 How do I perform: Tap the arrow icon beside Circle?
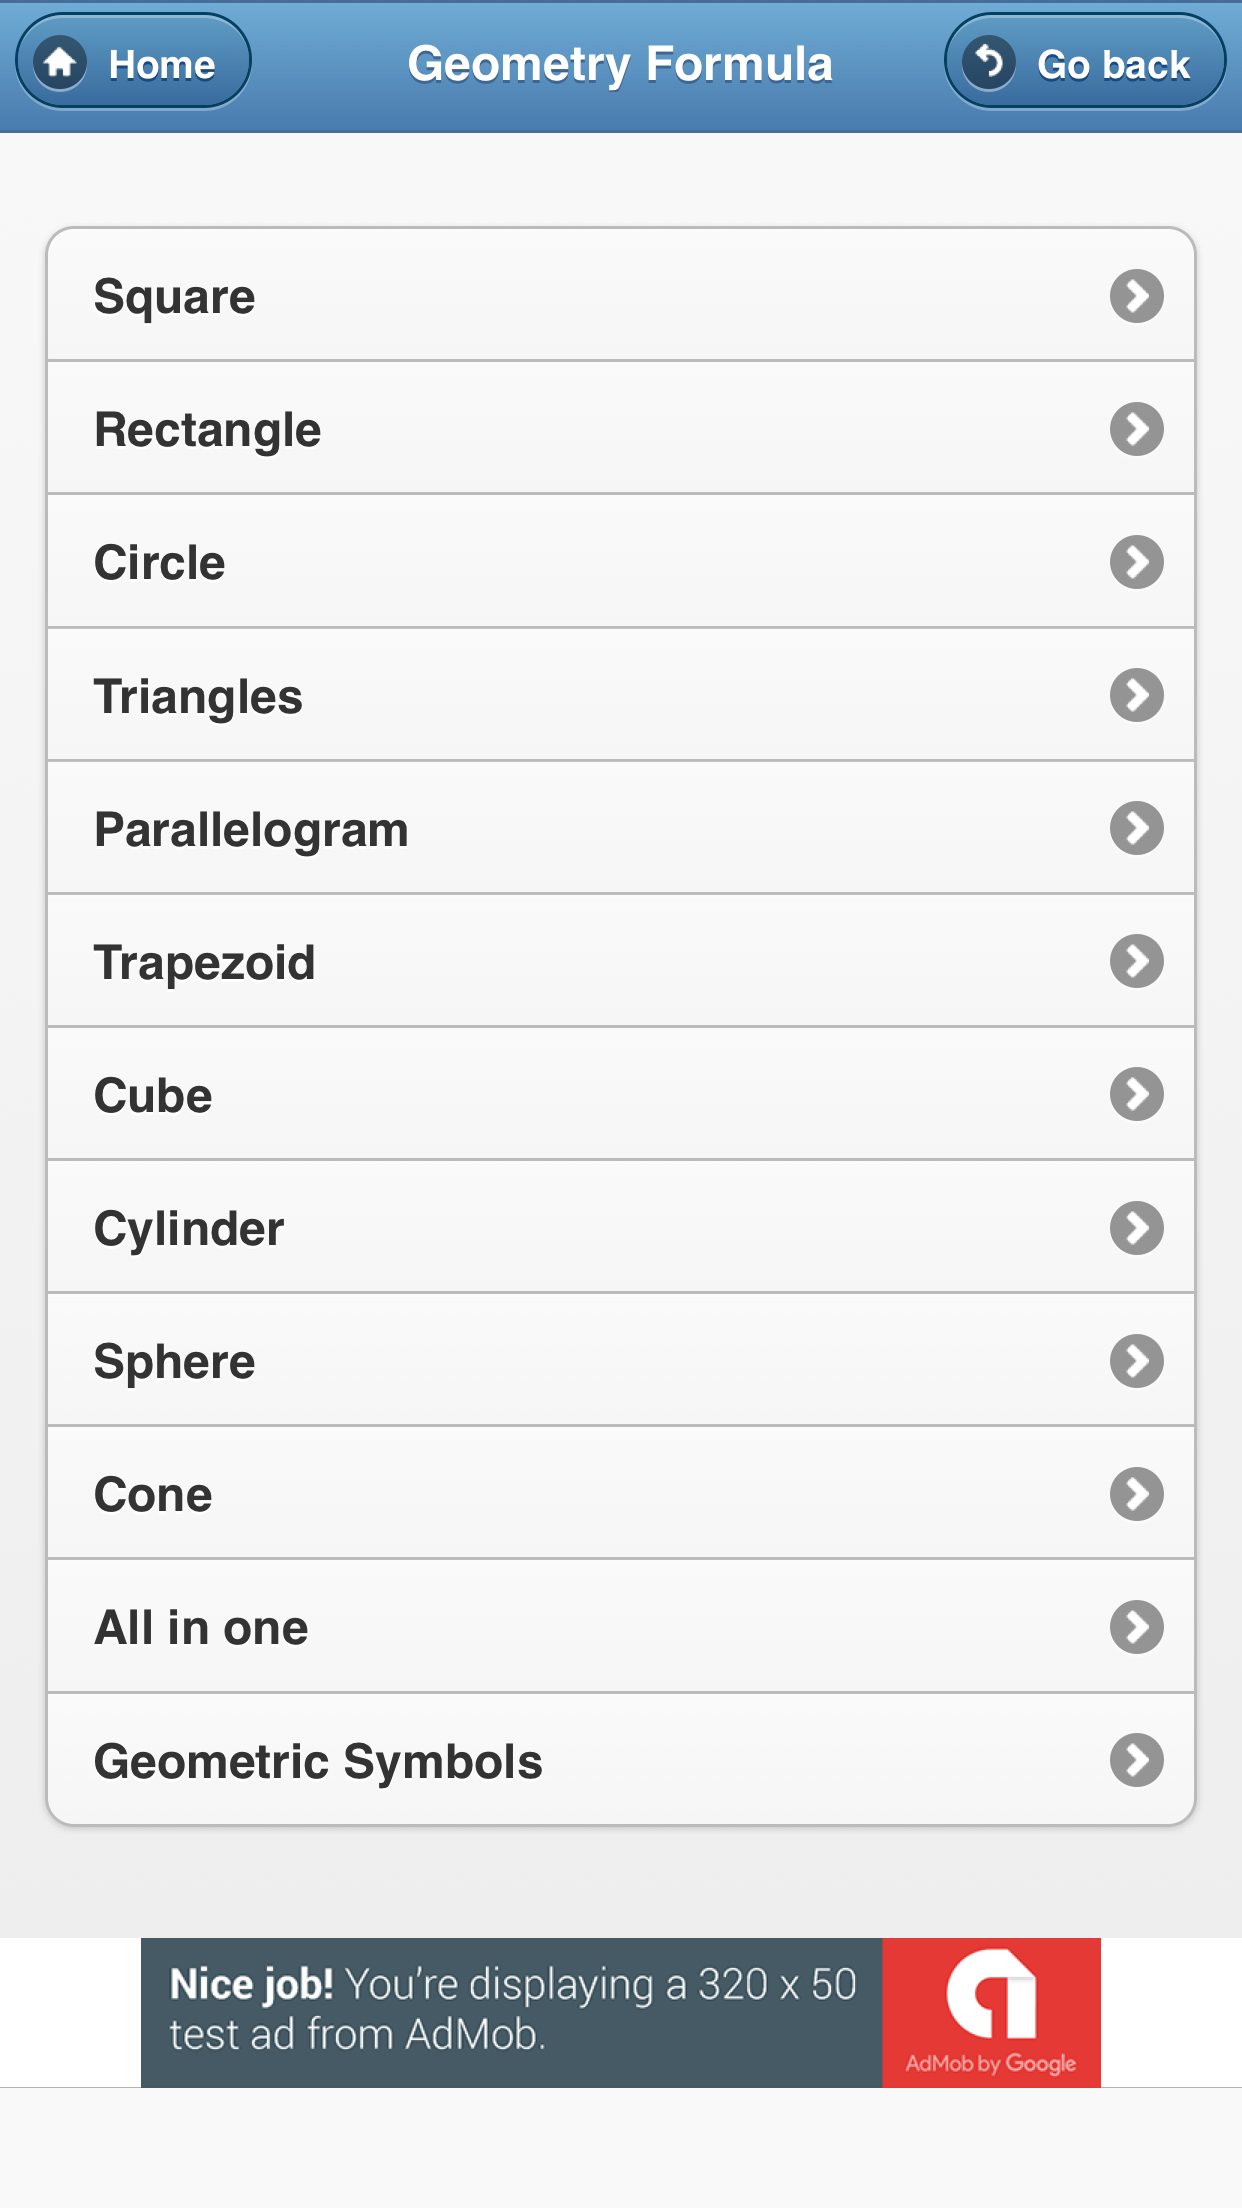coord(1136,562)
